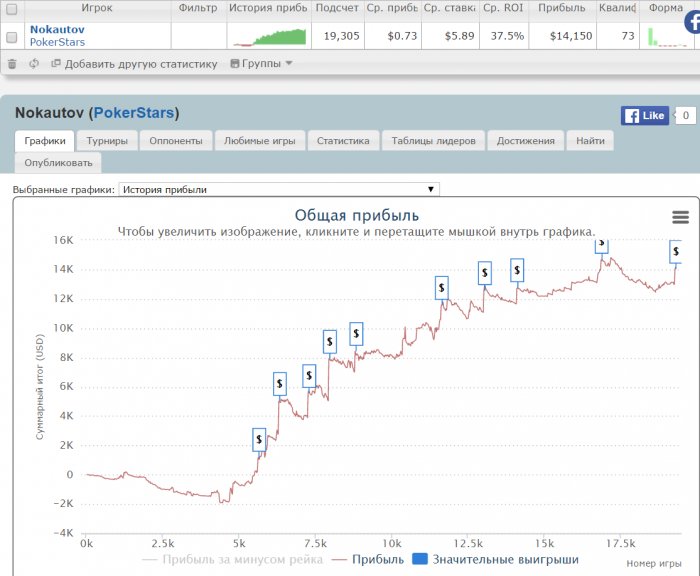Viewport: 700px width, 576px height.
Task: Open the Группы dropdown
Action: [x=261, y=63]
